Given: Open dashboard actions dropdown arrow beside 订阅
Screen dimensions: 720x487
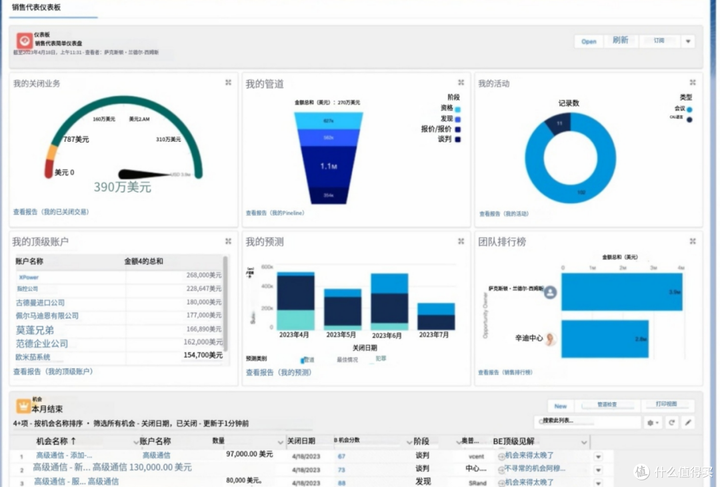Looking at the screenshot, I should coord(688,41).
